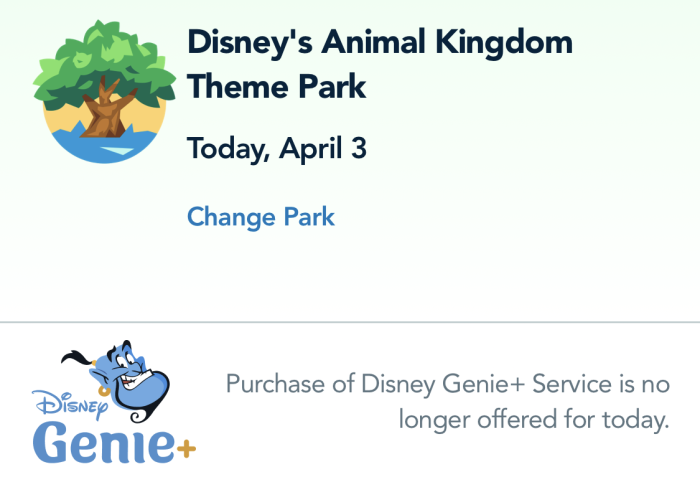Click the longer offered for today text line

pyautogui.click(x=534, y=420)
